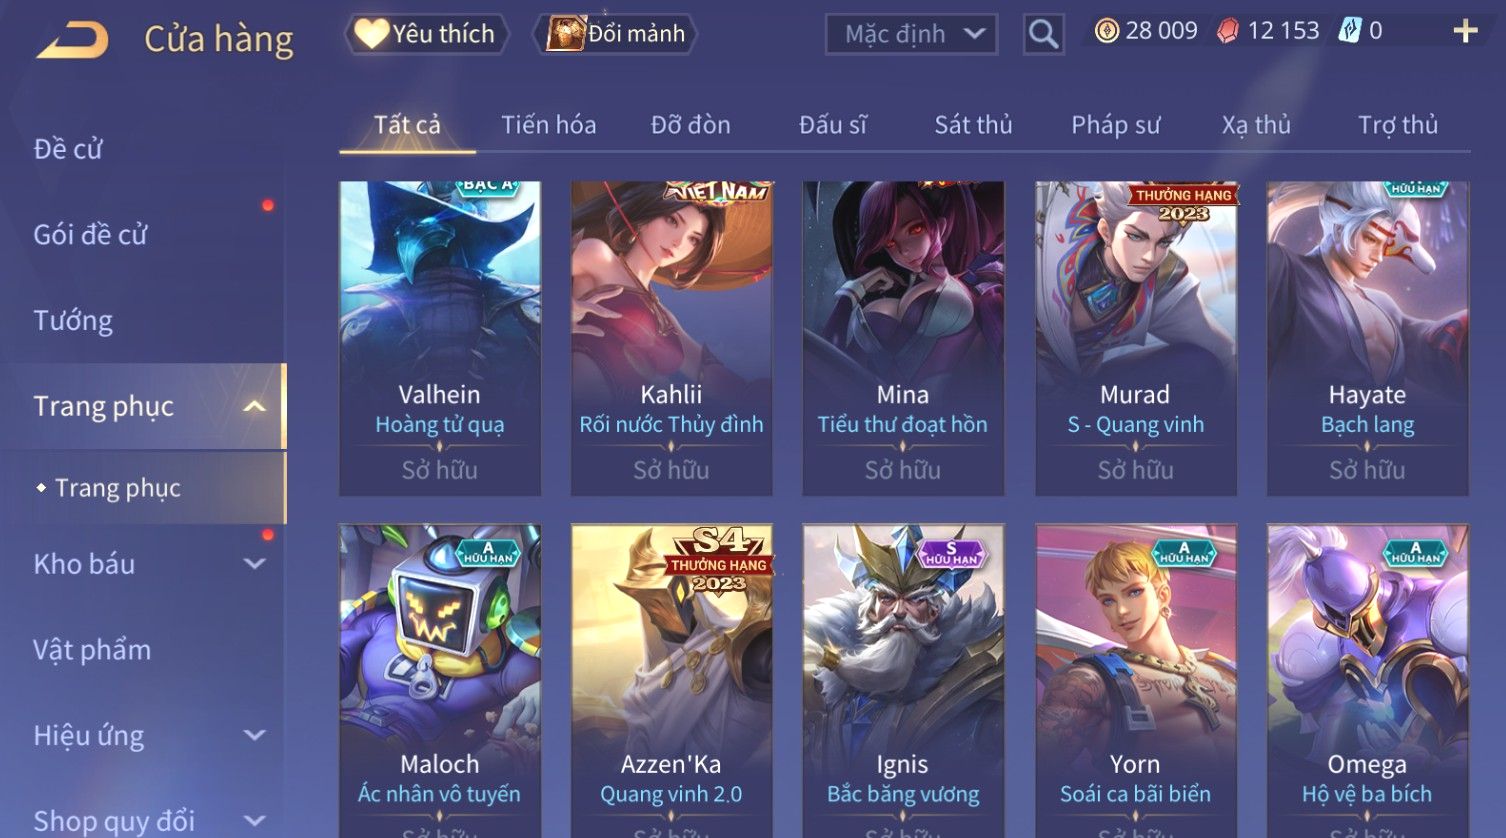Viewport: 1506px width, 838px height.
Task: Open Yêu thích heart favorites
Action: click(426, 34)
